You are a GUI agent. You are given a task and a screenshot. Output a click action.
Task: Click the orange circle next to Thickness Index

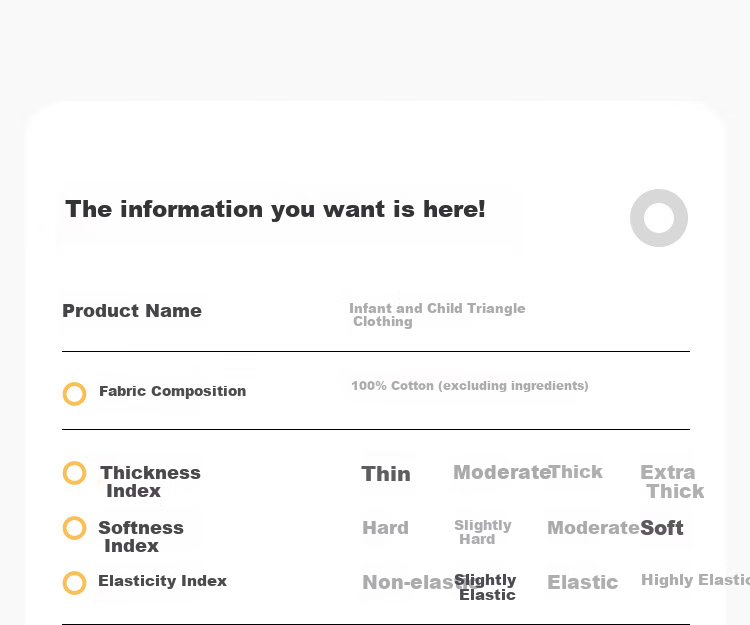(75, 473)
